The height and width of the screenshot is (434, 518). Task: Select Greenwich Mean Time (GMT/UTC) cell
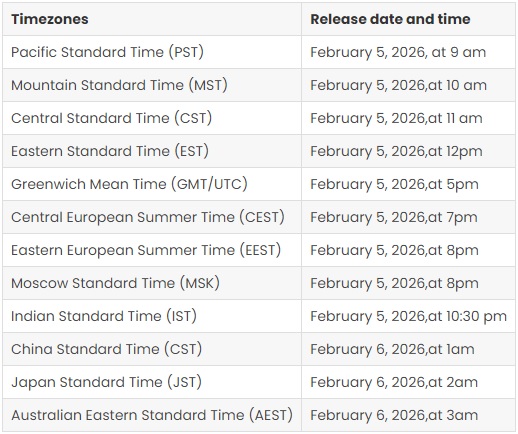pos(152,184)
